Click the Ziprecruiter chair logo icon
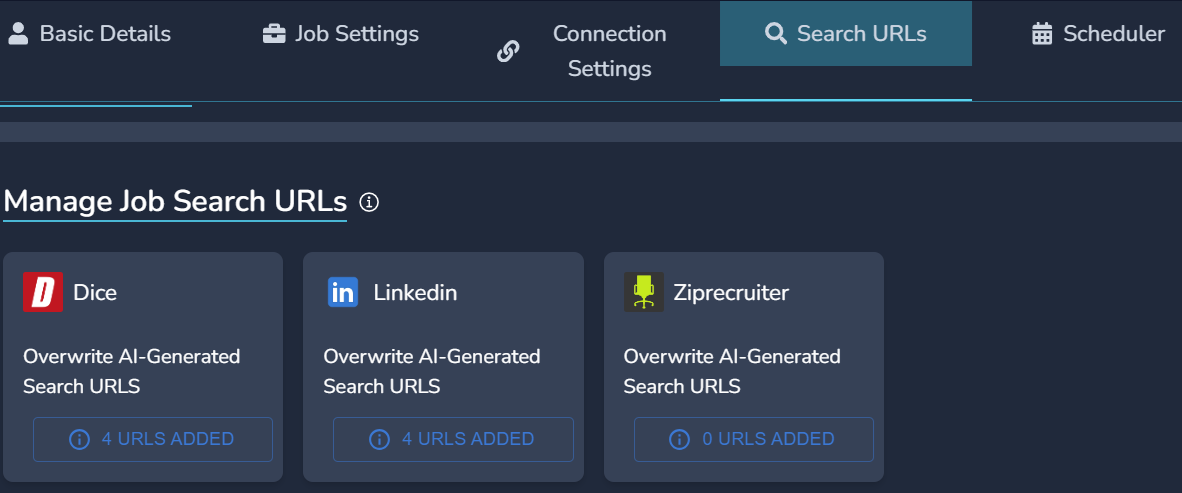The image size is (1182, 493). pyautogui.click(x=643, y=292)
